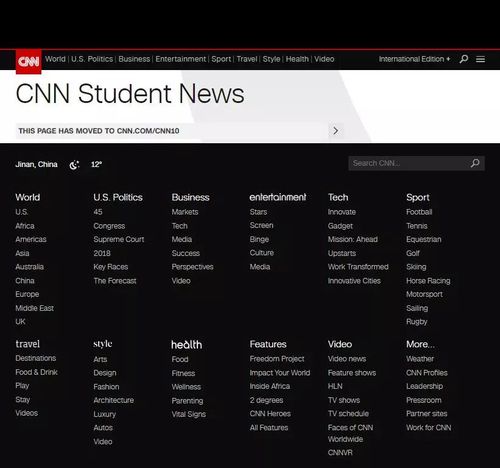Open Markets under Business
This screenshot has height=468, width=500.
[185, 212]
